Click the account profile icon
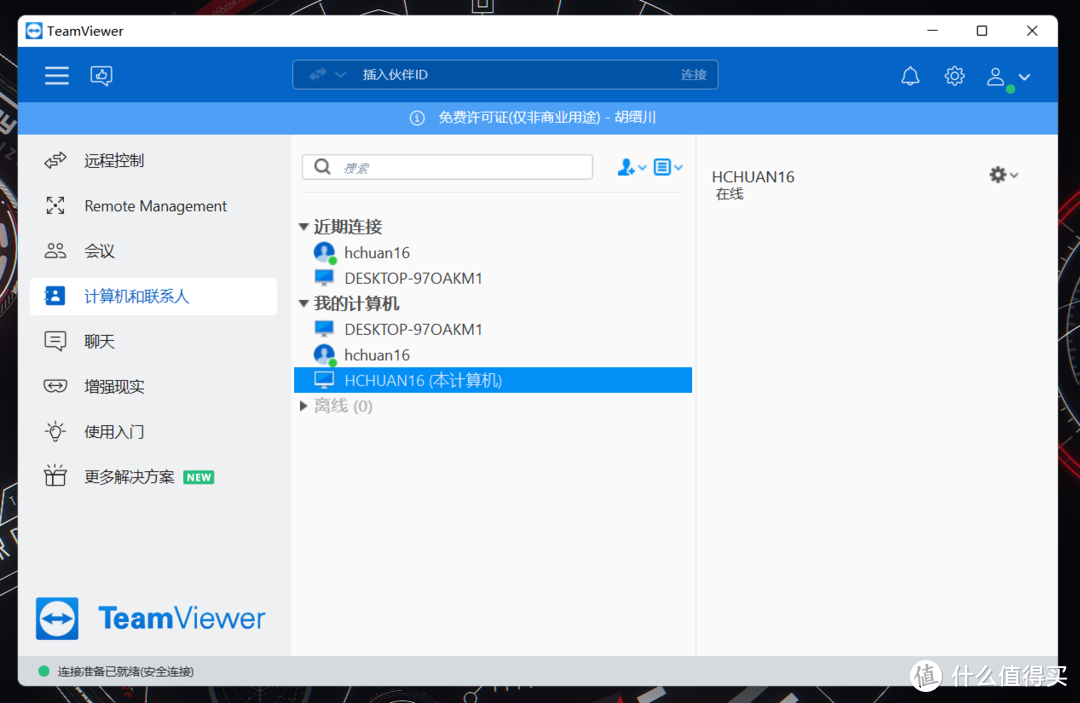 995,76
